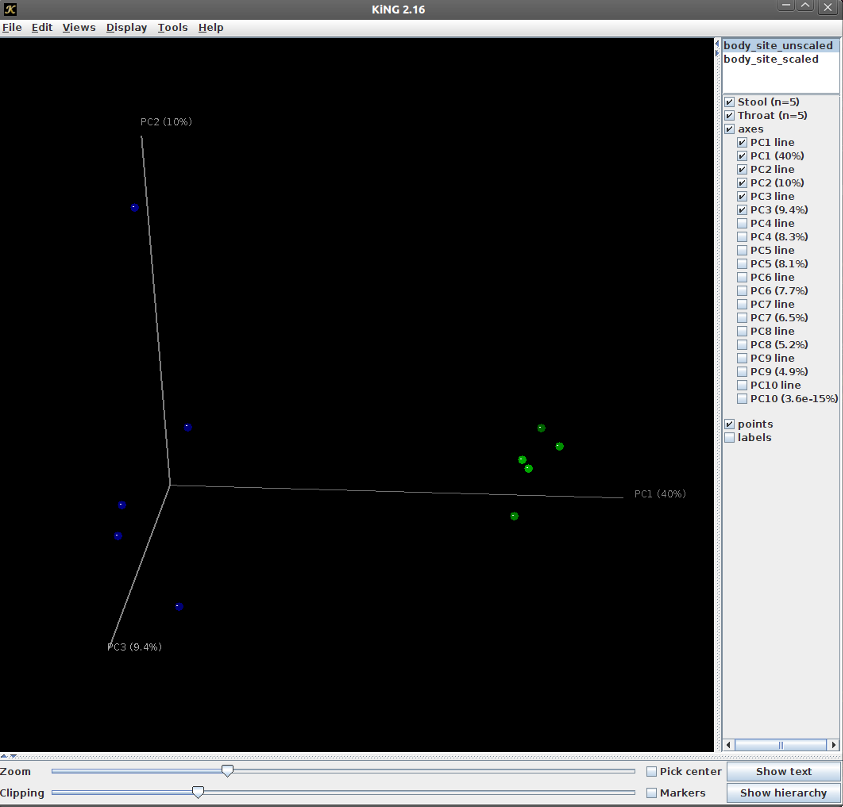Enable PC7 (6.5%) checkbox
This screenshot has height=807, width=843.
point(742,318)
